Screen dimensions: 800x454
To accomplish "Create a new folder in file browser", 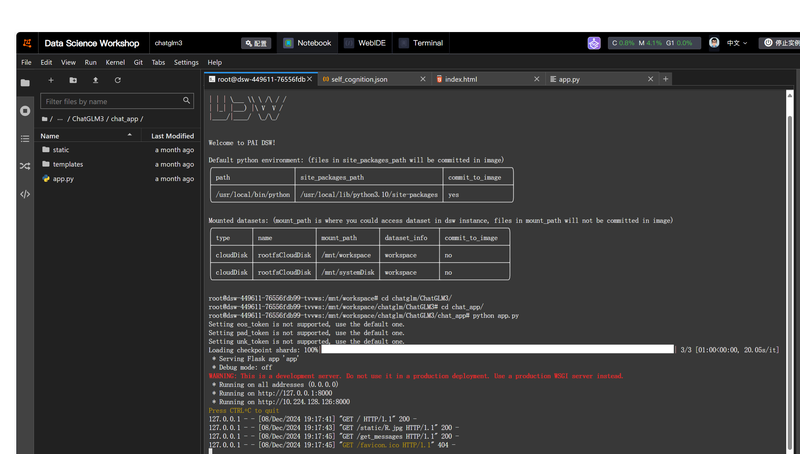I will (73, 80).
